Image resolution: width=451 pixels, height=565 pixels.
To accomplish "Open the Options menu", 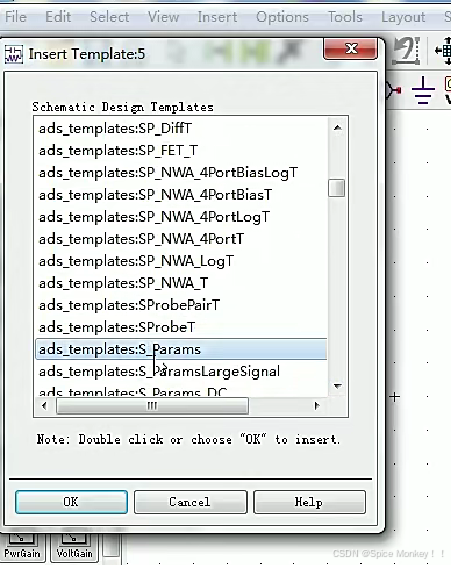I will pyautogui.click(x=282, y=17).
